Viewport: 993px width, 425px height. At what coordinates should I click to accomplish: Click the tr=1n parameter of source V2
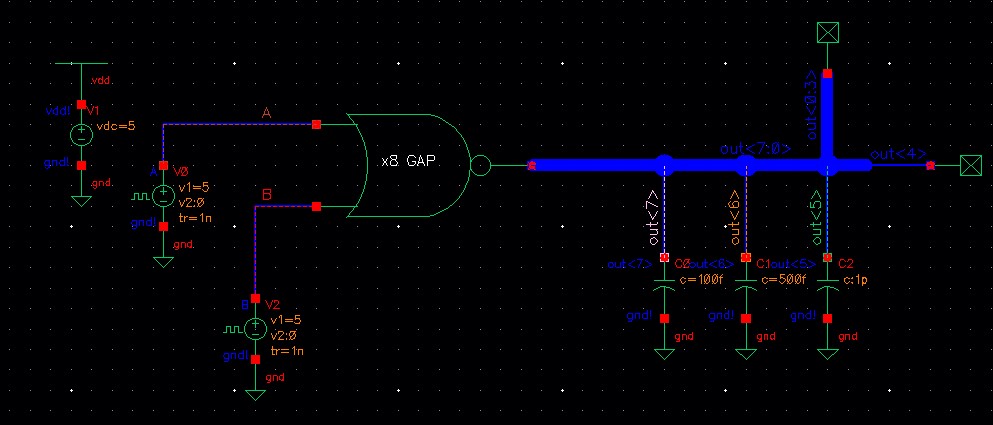(x=286, y=350)
